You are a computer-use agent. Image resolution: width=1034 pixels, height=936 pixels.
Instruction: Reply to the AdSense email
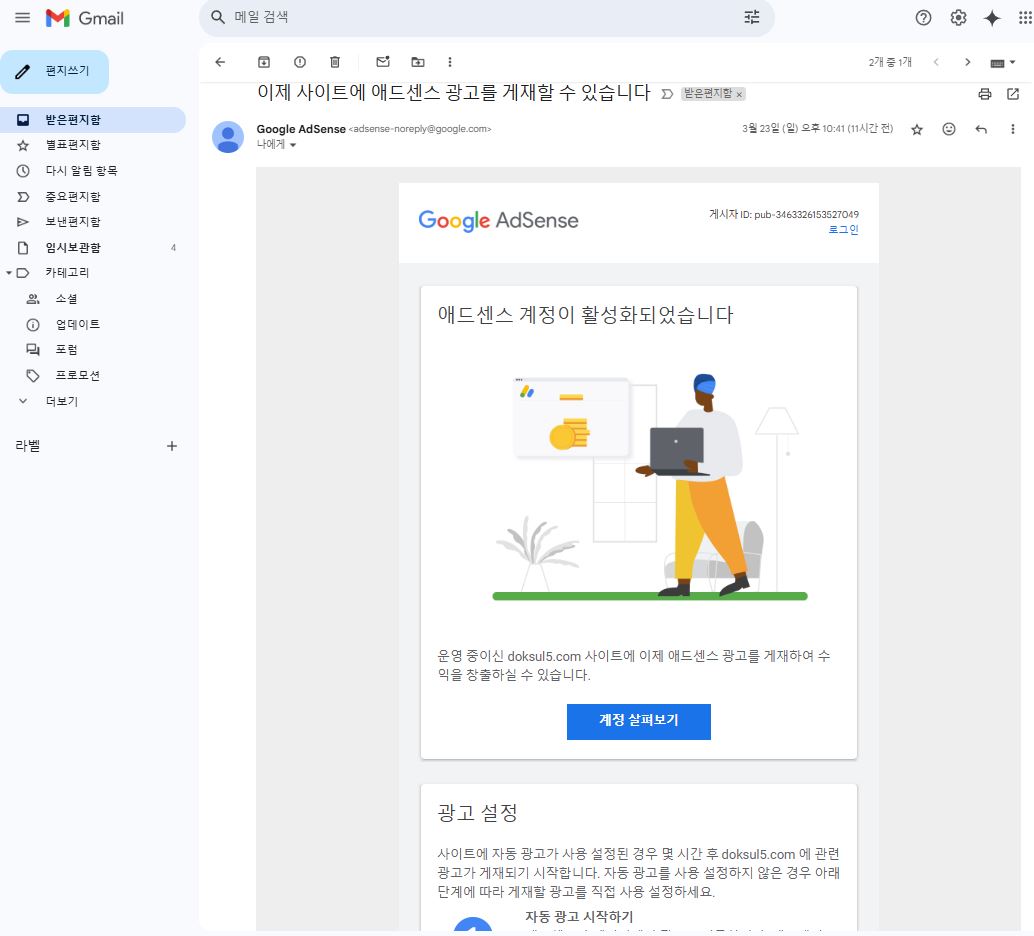pyautogui.click(x=981, y=129)
